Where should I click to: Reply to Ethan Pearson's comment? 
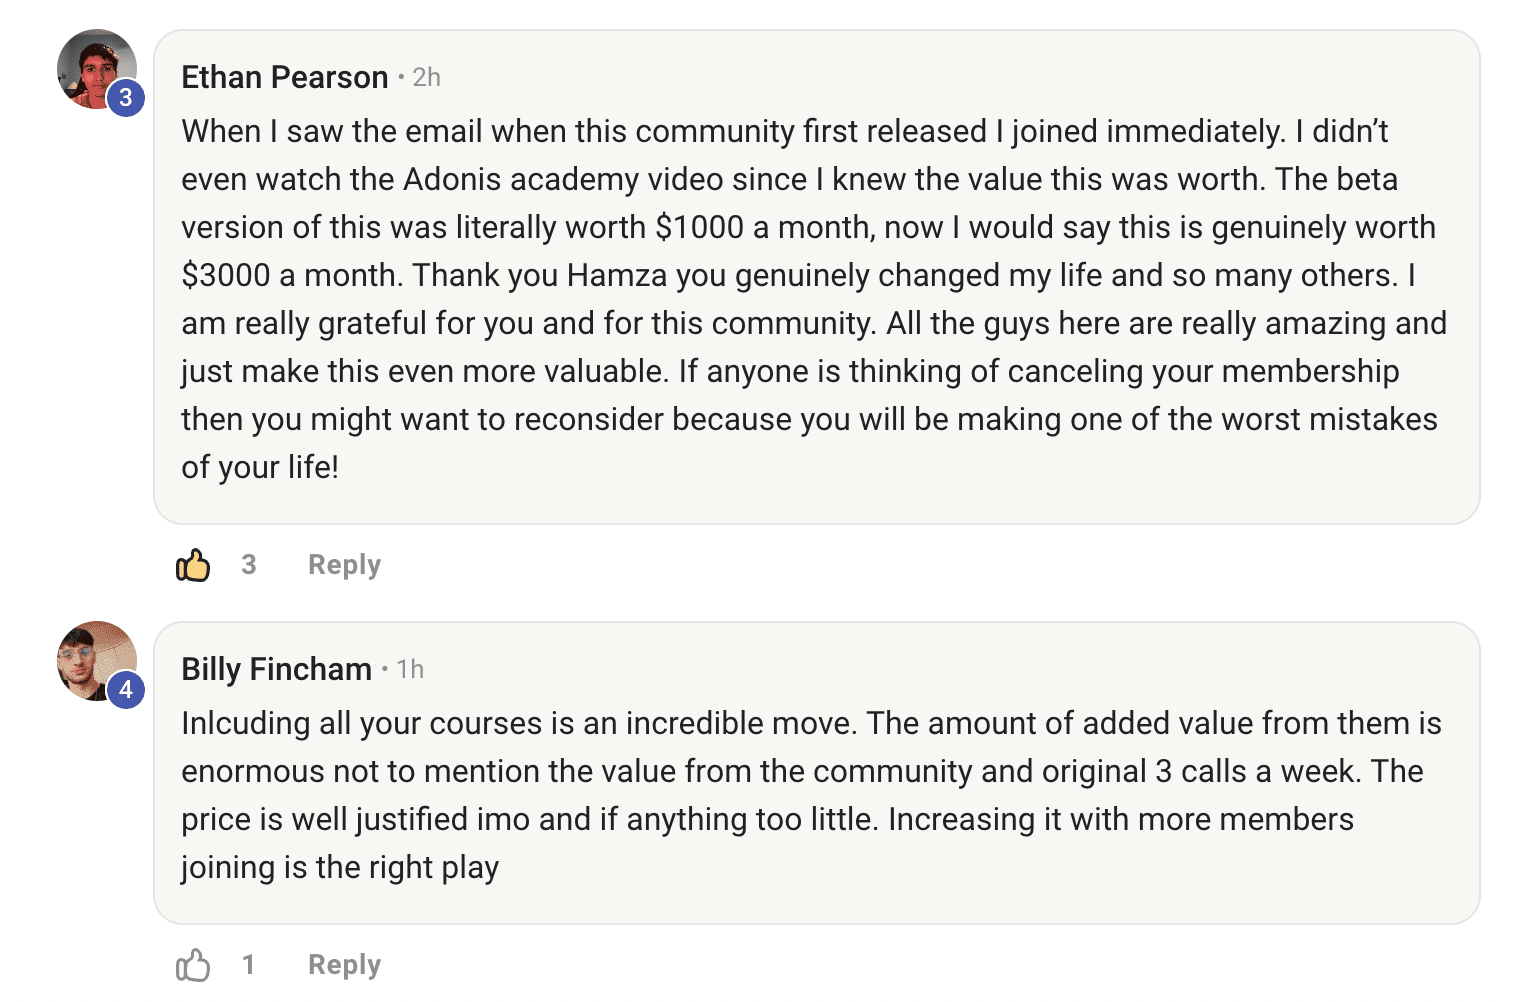[344, 565]
